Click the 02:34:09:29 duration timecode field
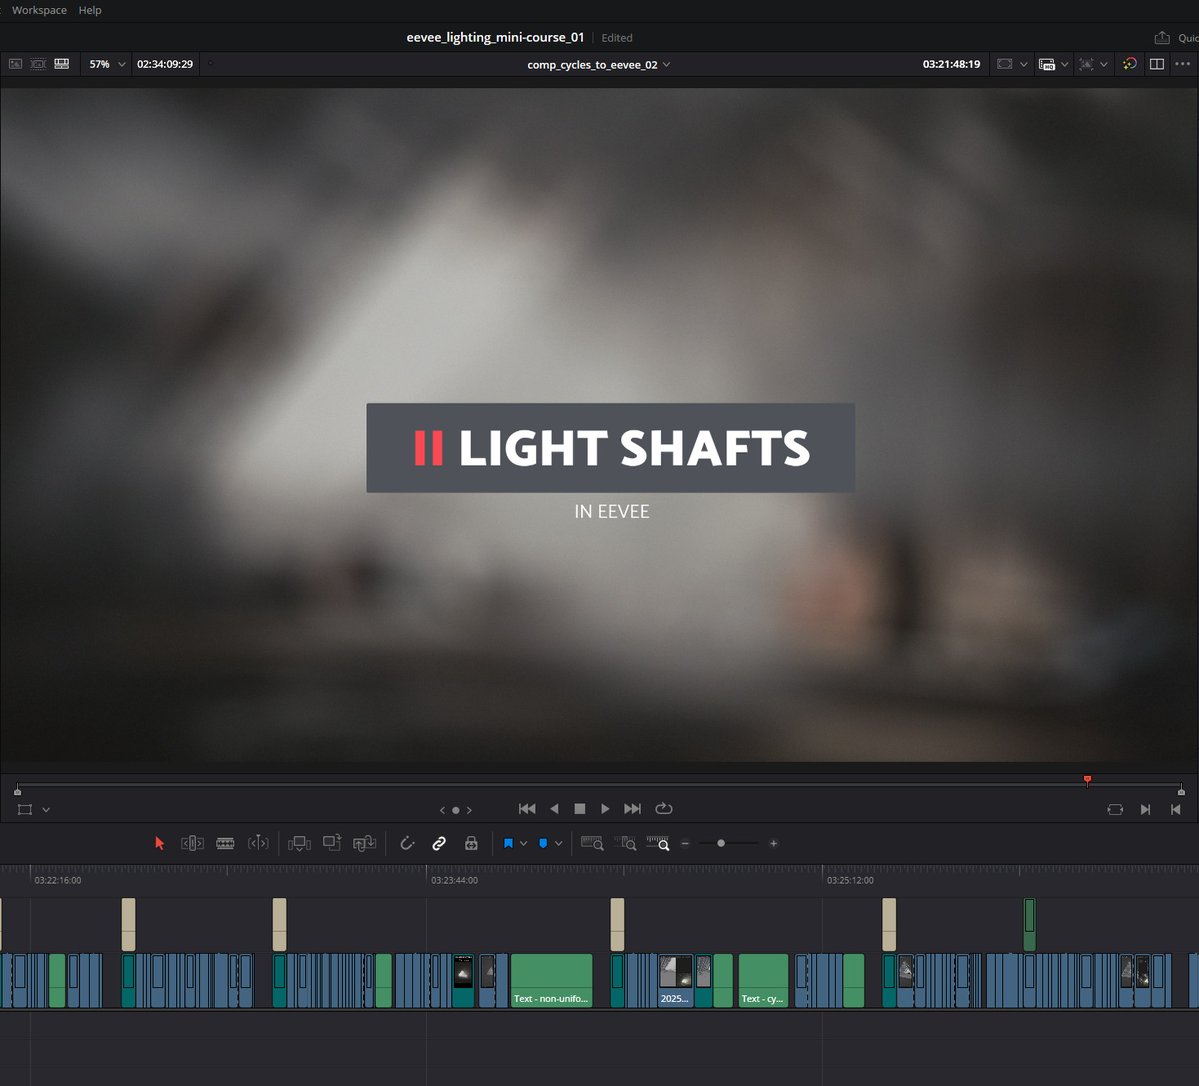Viewport: 1199px width, 1086px height. [164, 64]
